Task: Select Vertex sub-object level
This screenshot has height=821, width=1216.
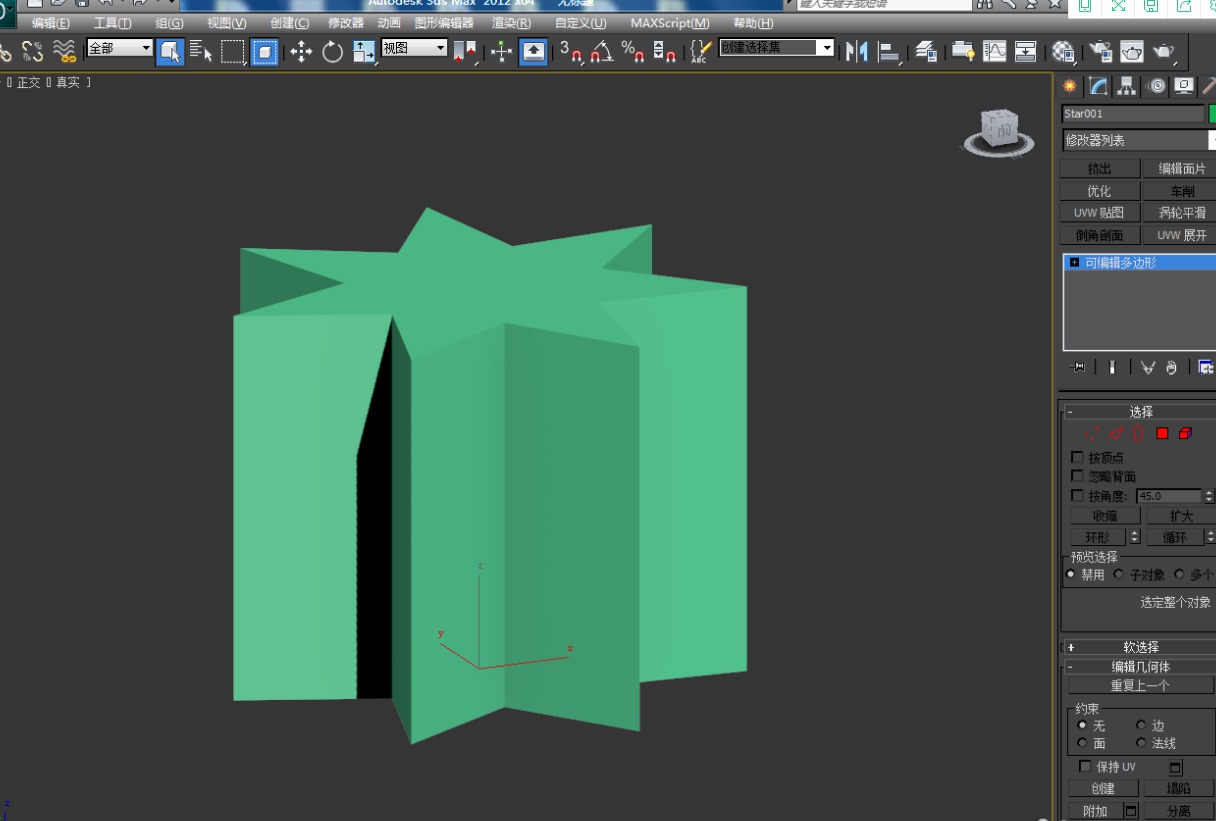Action: coord(1092,433)
